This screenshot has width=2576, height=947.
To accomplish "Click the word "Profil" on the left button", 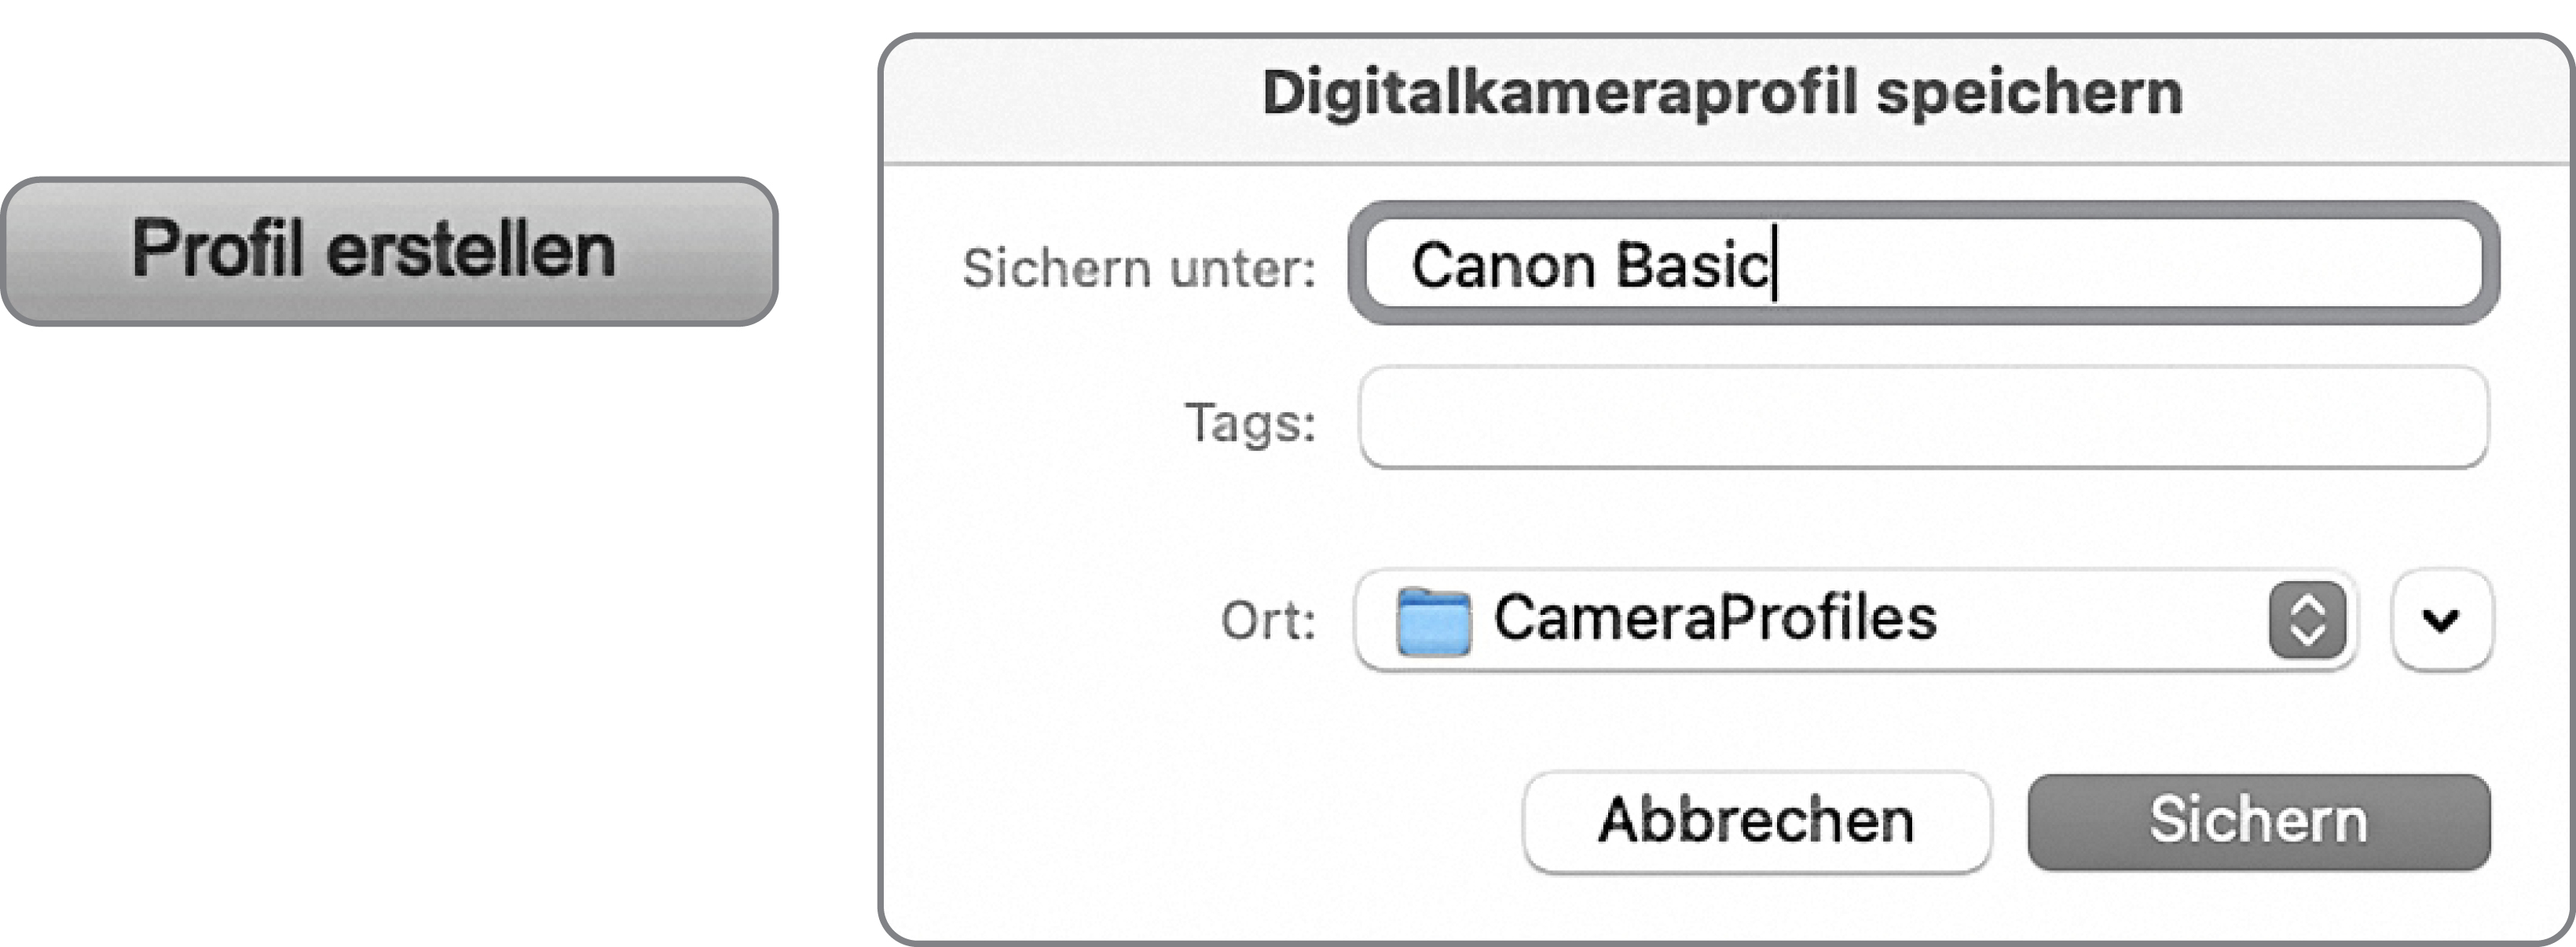I will pos(217,249).
